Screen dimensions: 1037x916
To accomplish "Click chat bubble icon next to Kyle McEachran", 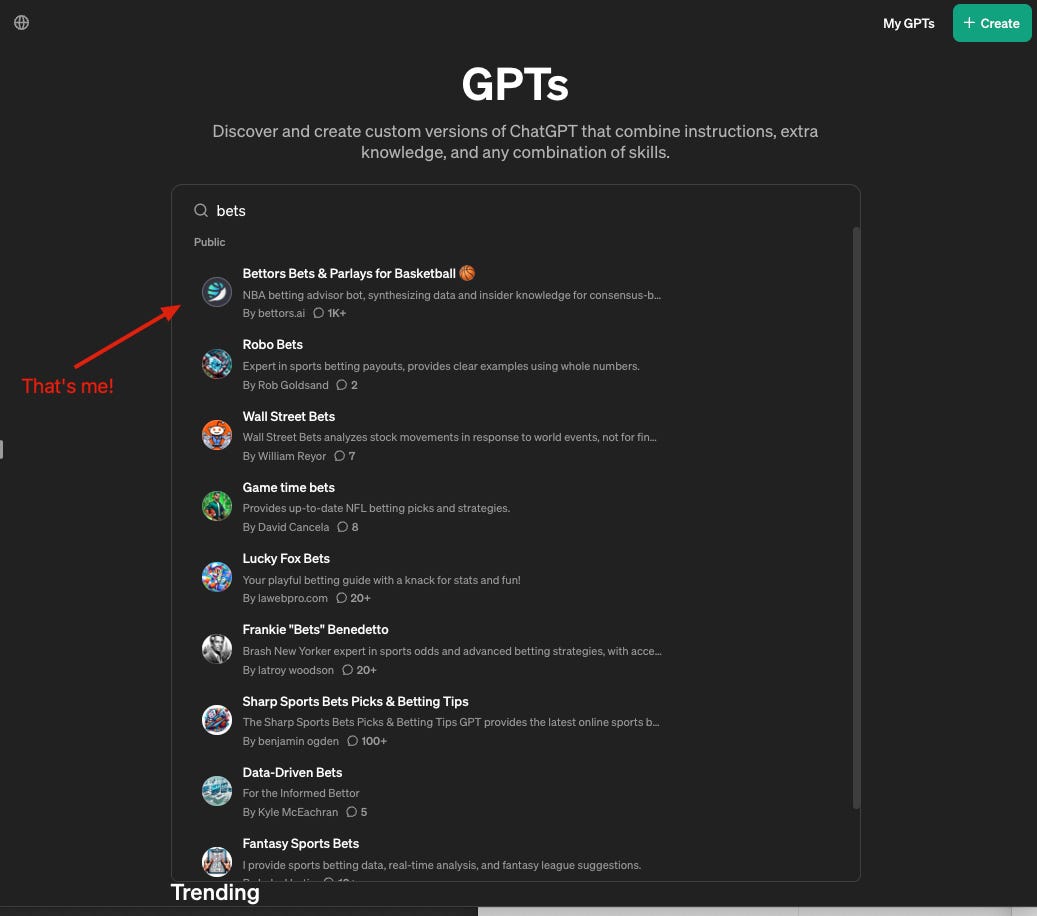I will coord(351,812).
